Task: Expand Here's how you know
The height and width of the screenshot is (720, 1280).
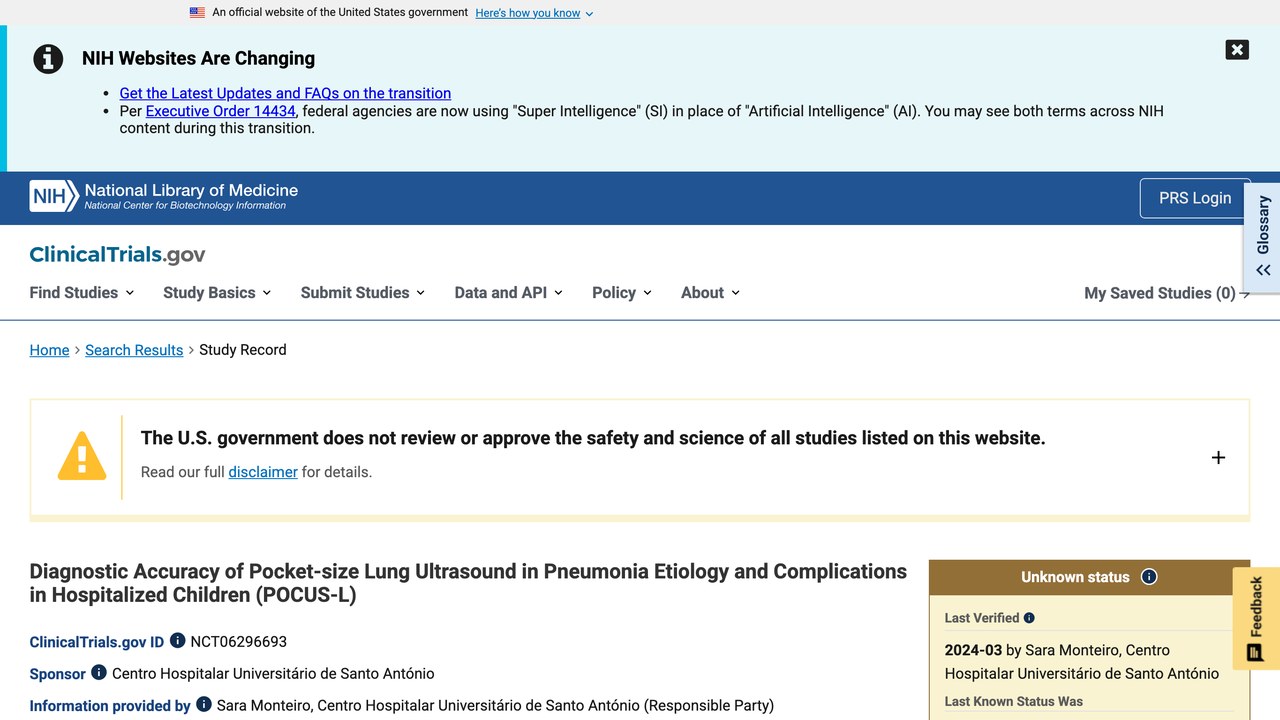Action: pos(534,13)
